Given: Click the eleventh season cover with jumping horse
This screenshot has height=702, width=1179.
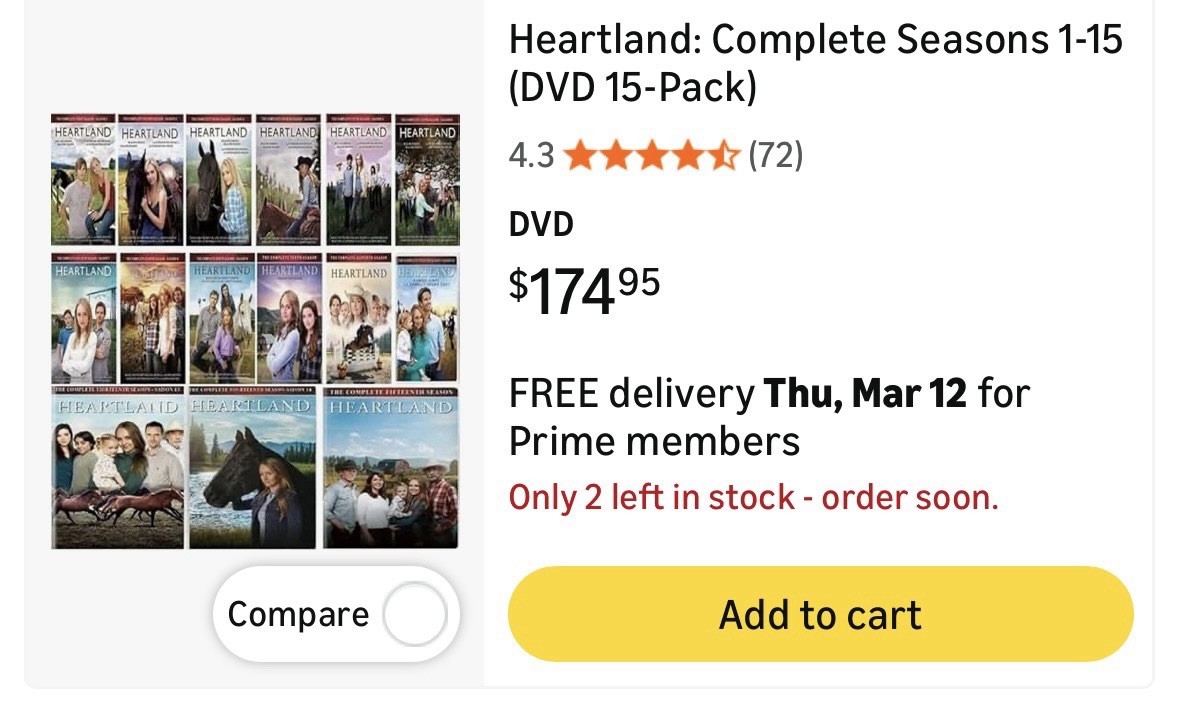Looking at the screenshot, I should (x=358, y=320).
